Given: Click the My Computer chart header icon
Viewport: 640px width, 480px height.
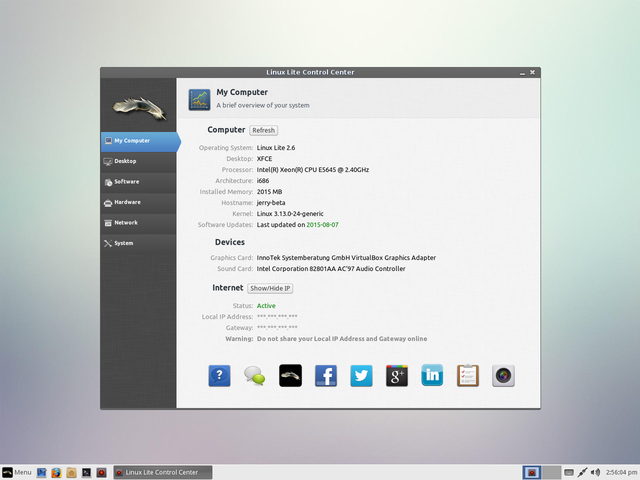Looking at the screenshot, I should pos(200,100).
